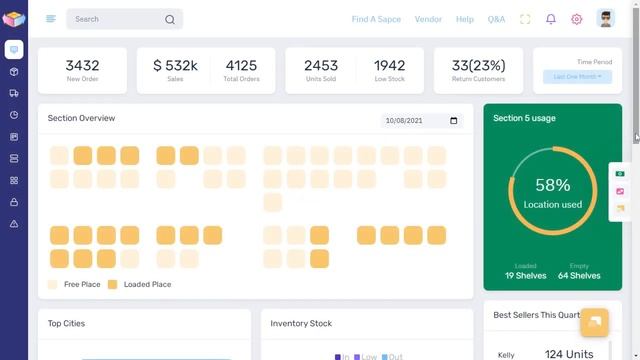Click the Section 5 usage title

coord(524,118)
